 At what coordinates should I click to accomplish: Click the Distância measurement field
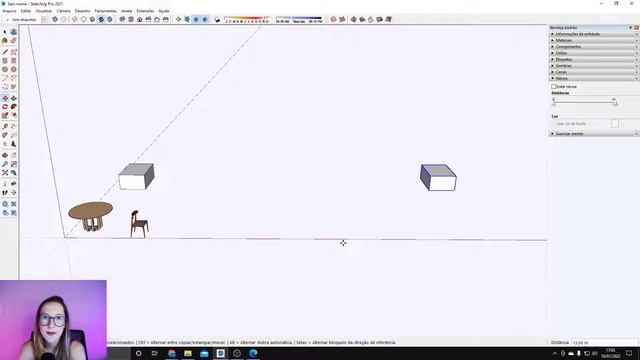[x=604, y=342]
